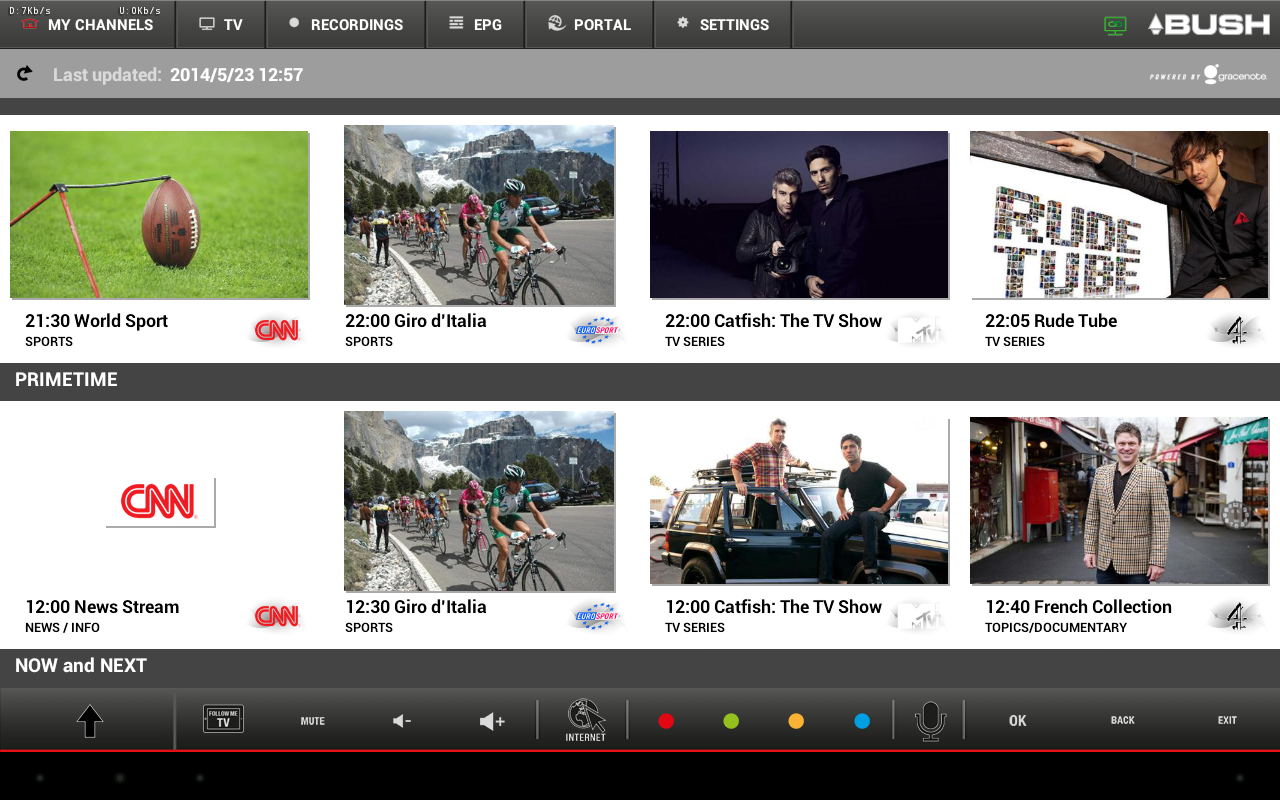The width and height of the screenshot is (1280, 800).
Task: Open the Internet browser icon
Action: point(586,720)
